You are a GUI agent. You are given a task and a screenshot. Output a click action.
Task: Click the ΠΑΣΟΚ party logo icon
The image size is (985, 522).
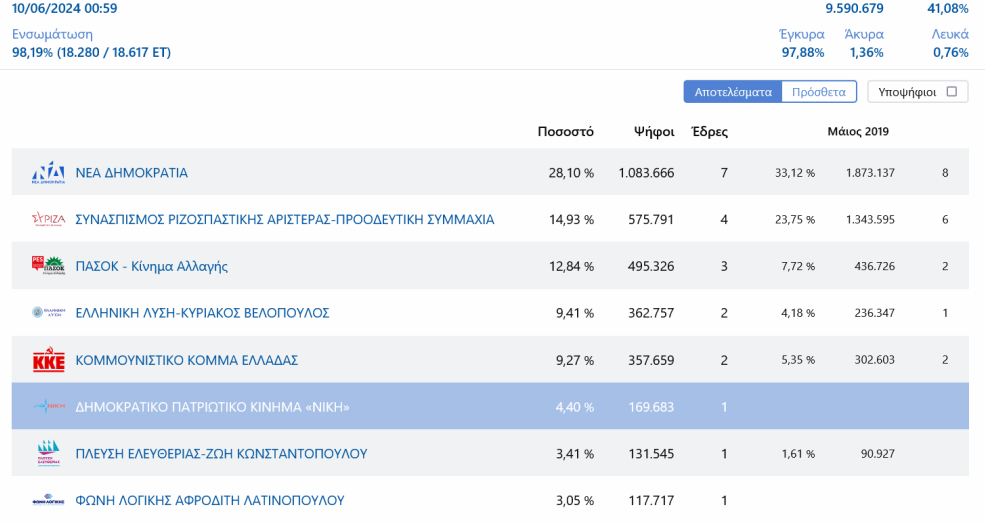coord(48,266)
